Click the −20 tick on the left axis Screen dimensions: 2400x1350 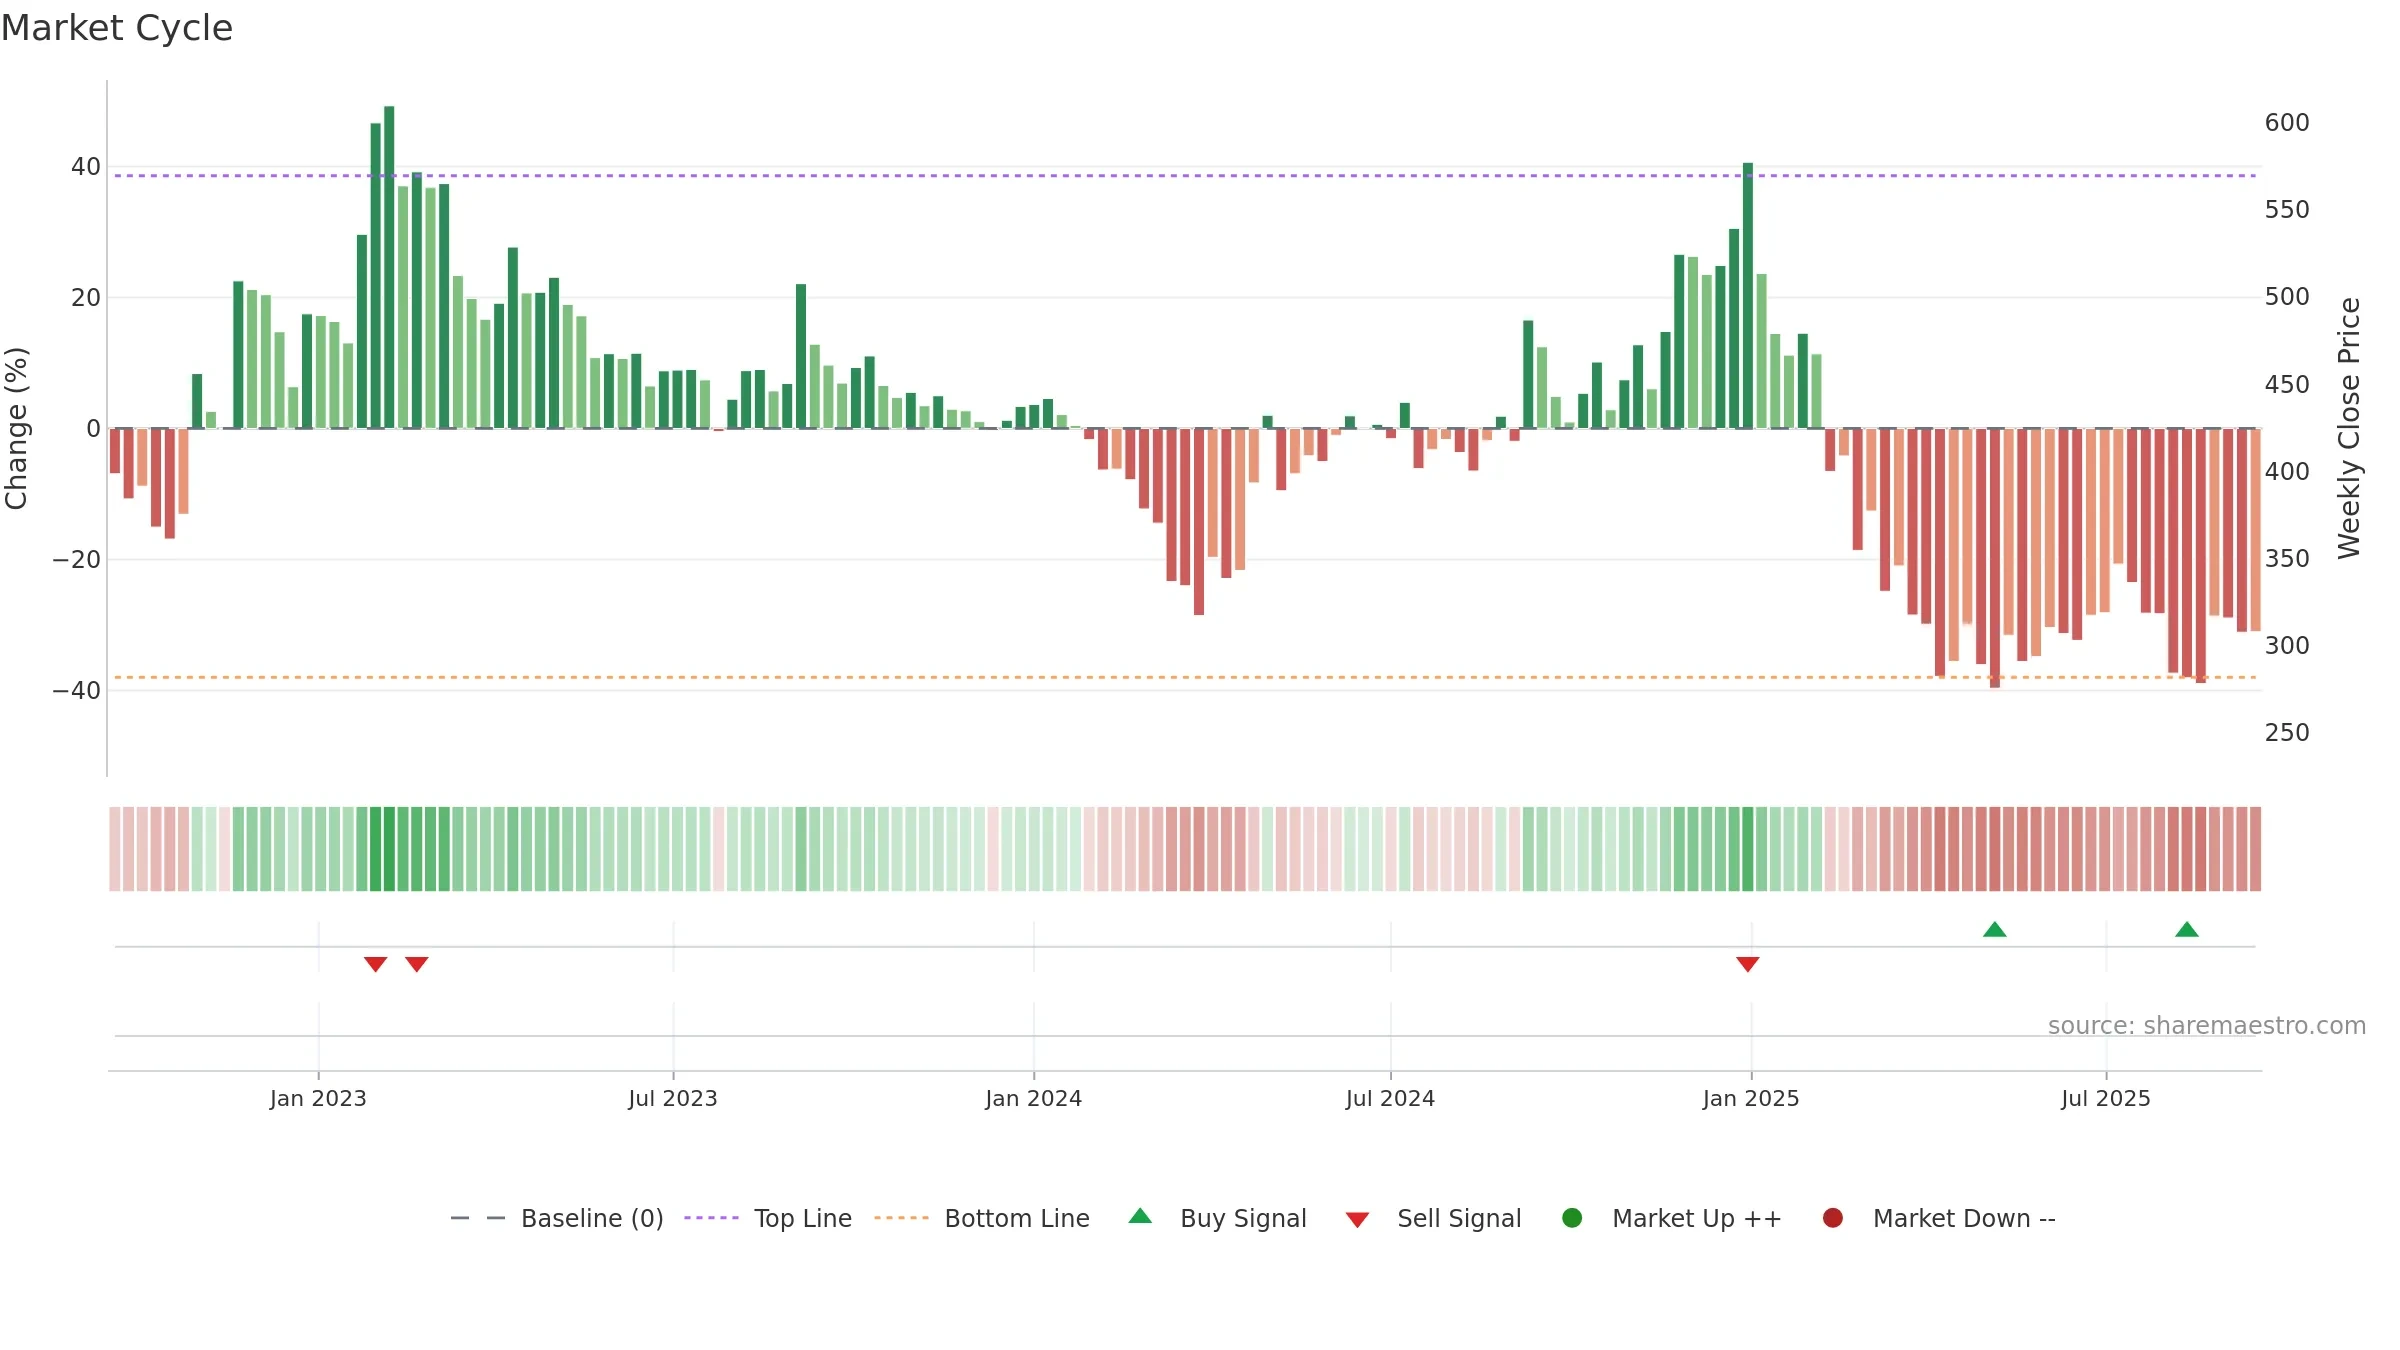click(x=77, y=560)
